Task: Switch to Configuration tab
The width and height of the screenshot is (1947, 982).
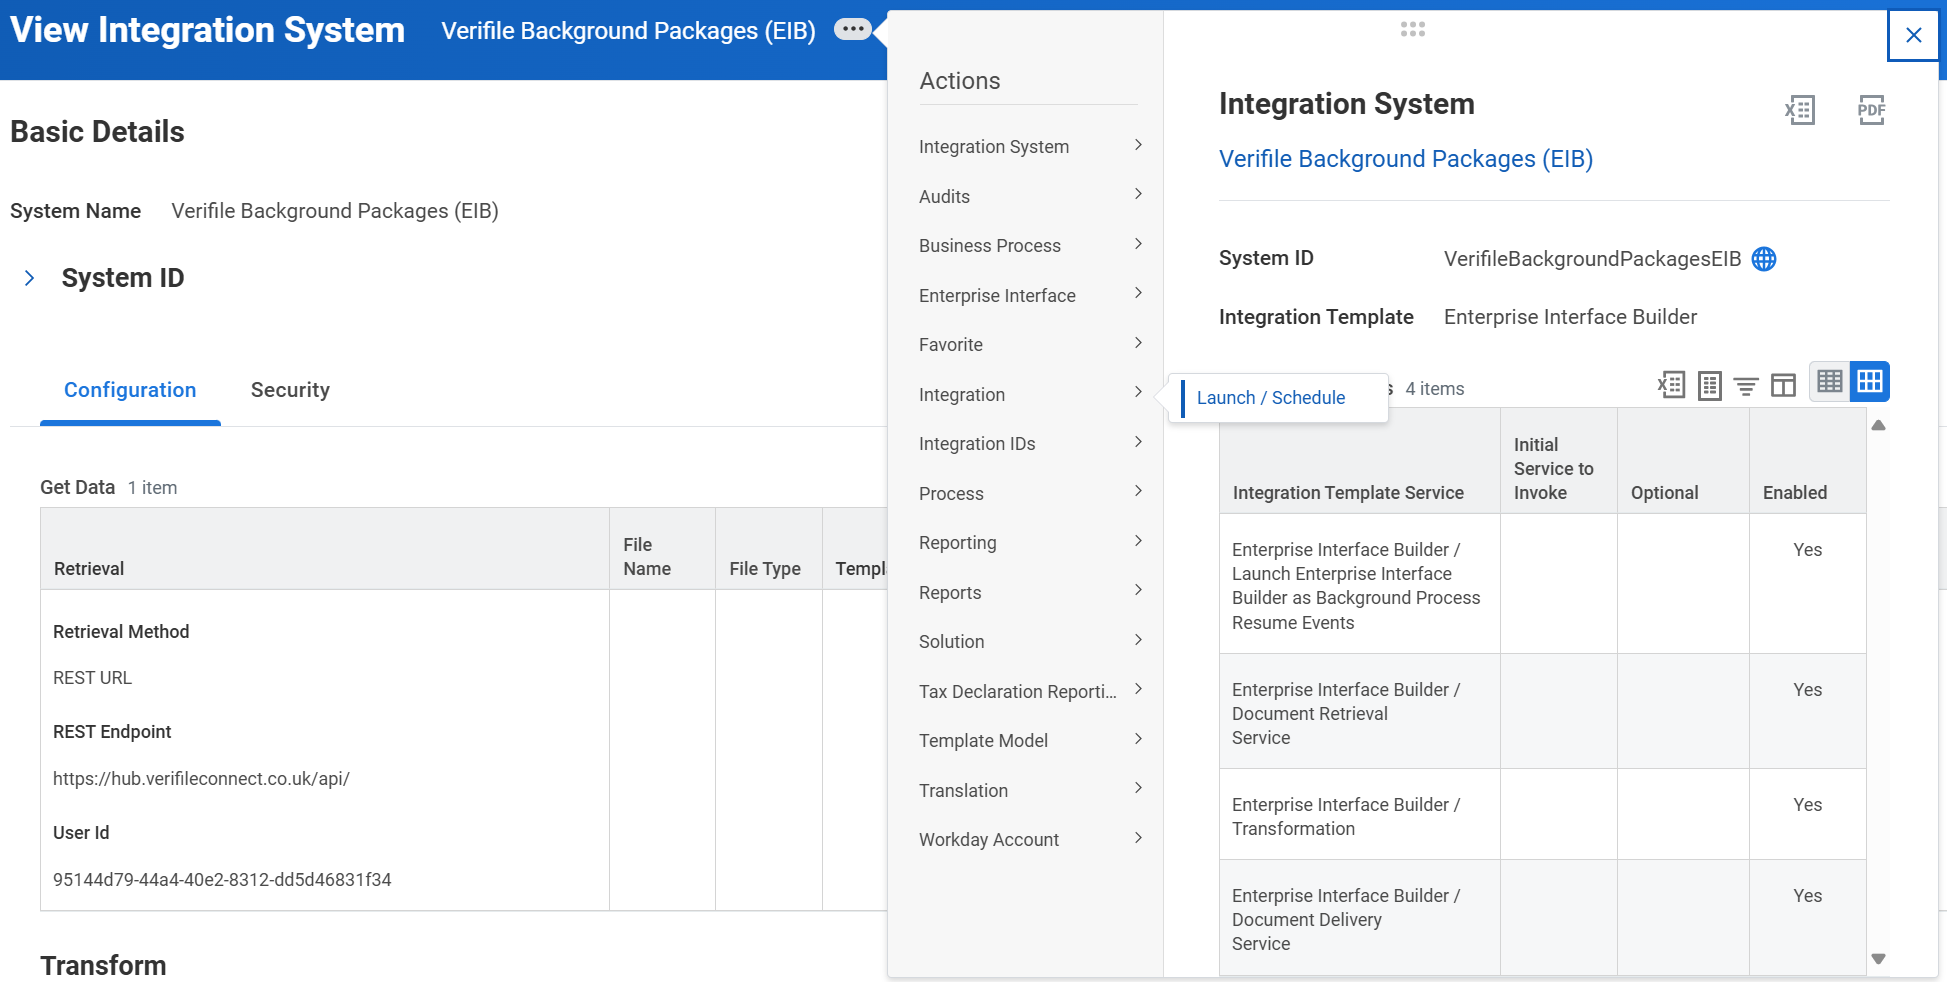Action: pyautogui.click(x=130, y=390)
